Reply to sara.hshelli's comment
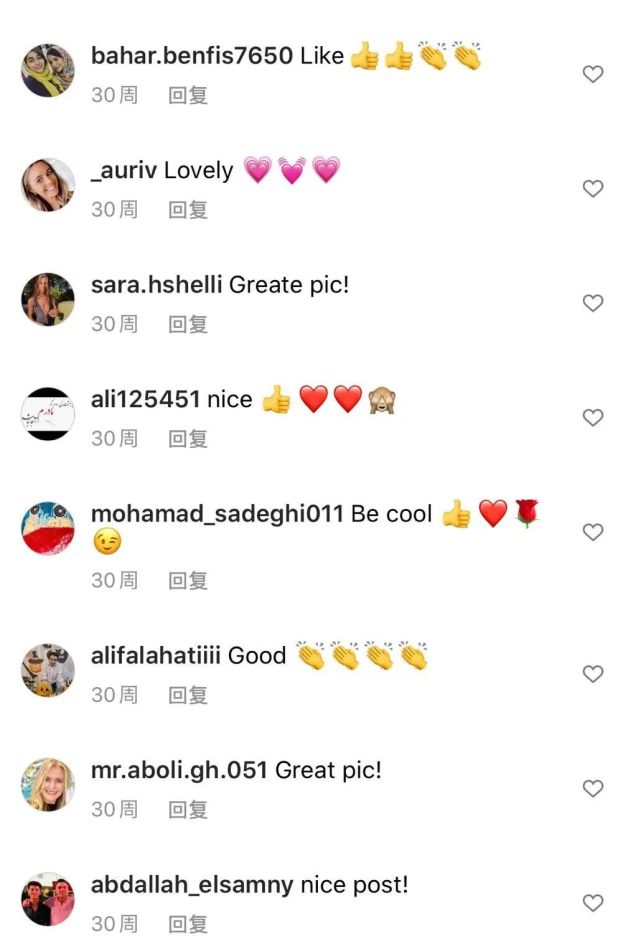Viewport: 641px width, 946px height. pos(188,325)
